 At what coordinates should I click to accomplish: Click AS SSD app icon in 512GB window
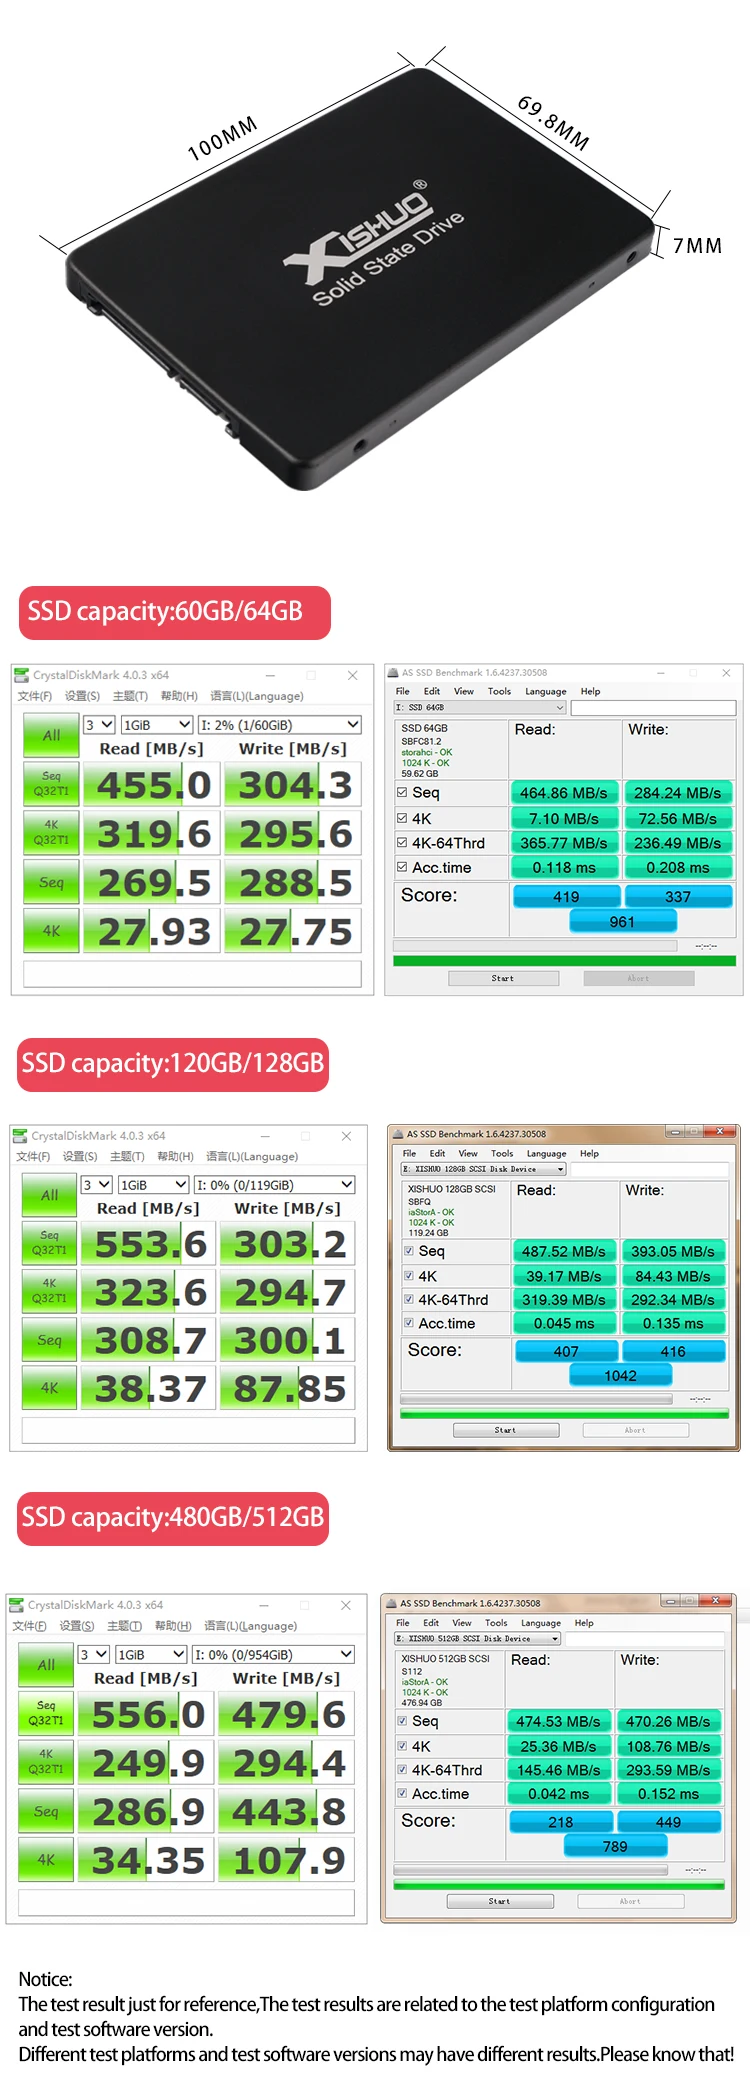click(x=392, y=1603)
